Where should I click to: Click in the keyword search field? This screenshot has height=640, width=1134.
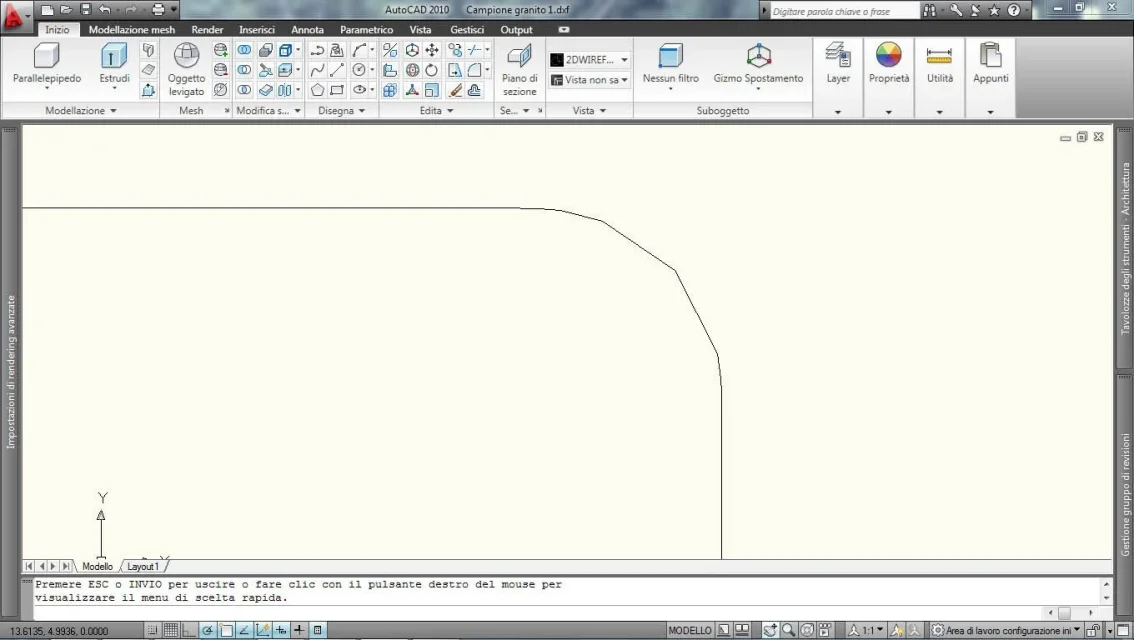pos(844,11)
